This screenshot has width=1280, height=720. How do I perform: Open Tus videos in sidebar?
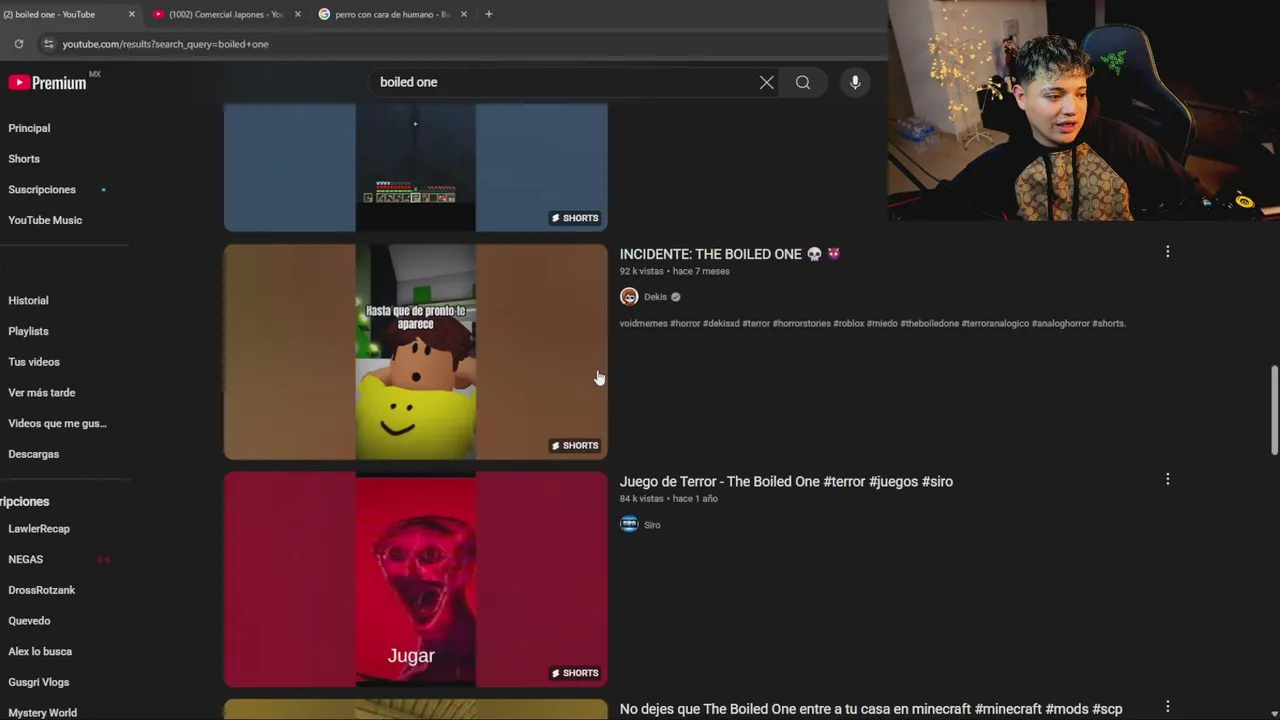pos(34,362)
